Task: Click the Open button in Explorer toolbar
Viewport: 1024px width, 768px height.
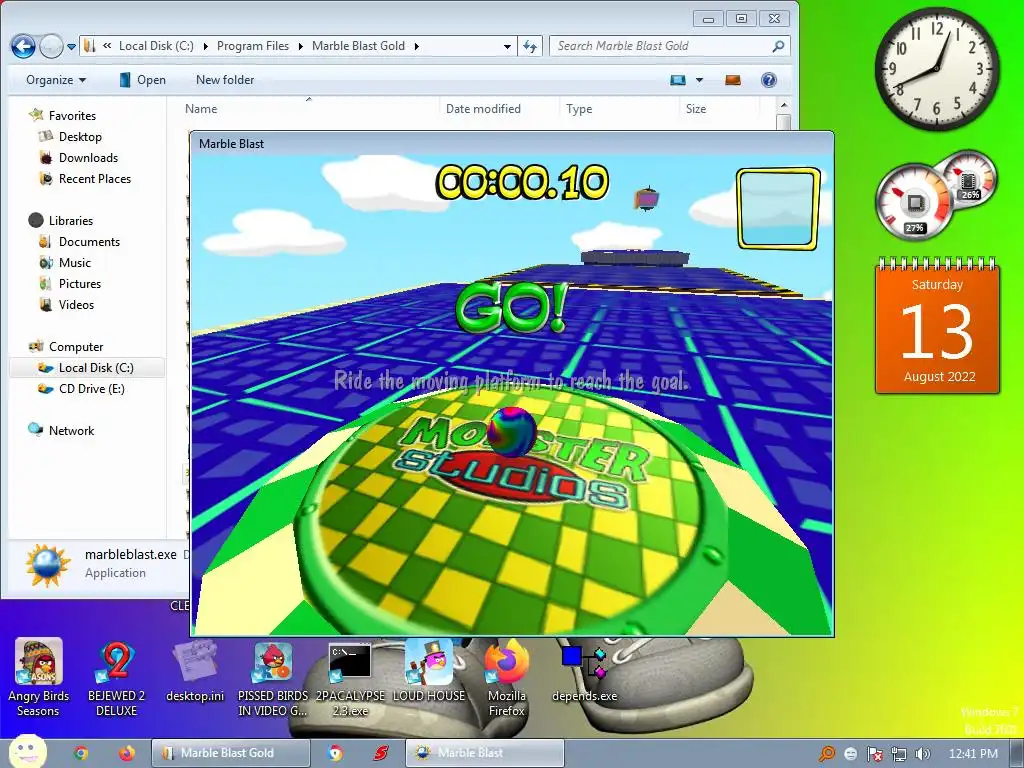Action: (x=142, y=80)
